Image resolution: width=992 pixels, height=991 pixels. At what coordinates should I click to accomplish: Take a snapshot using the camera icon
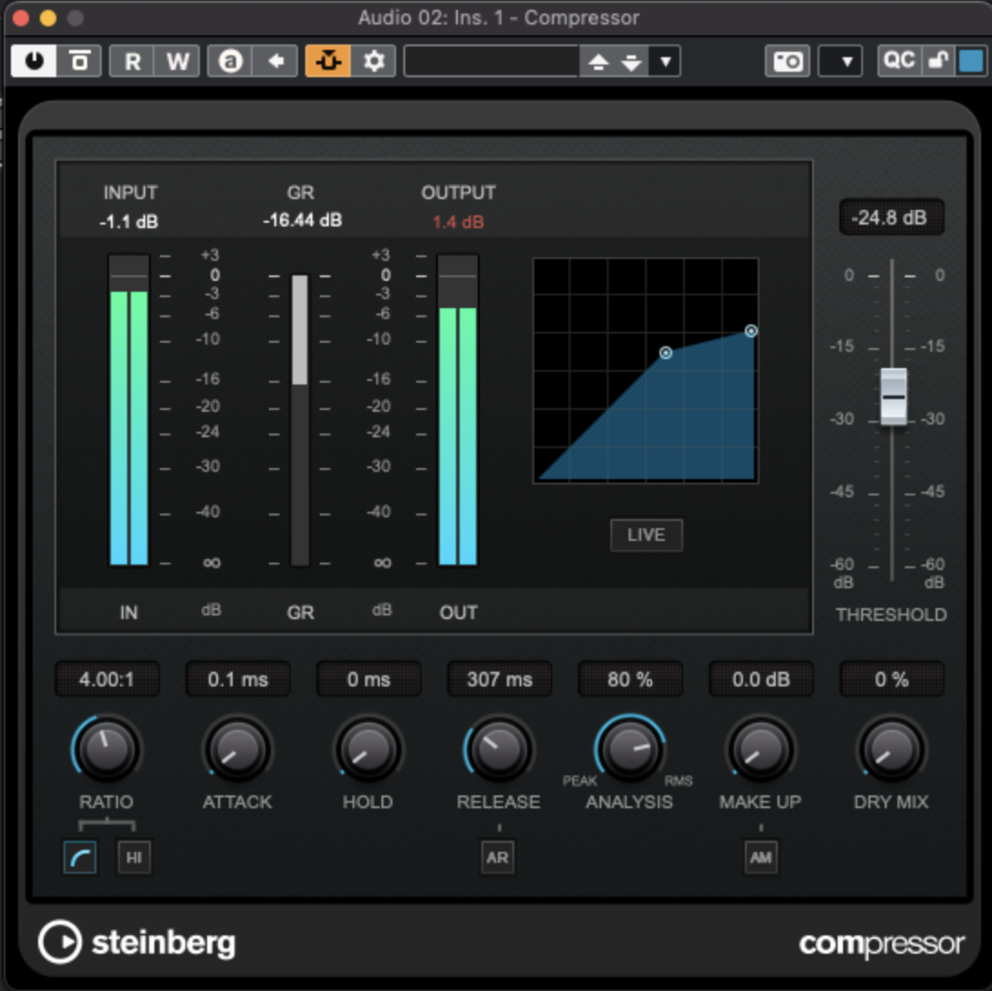787,61
